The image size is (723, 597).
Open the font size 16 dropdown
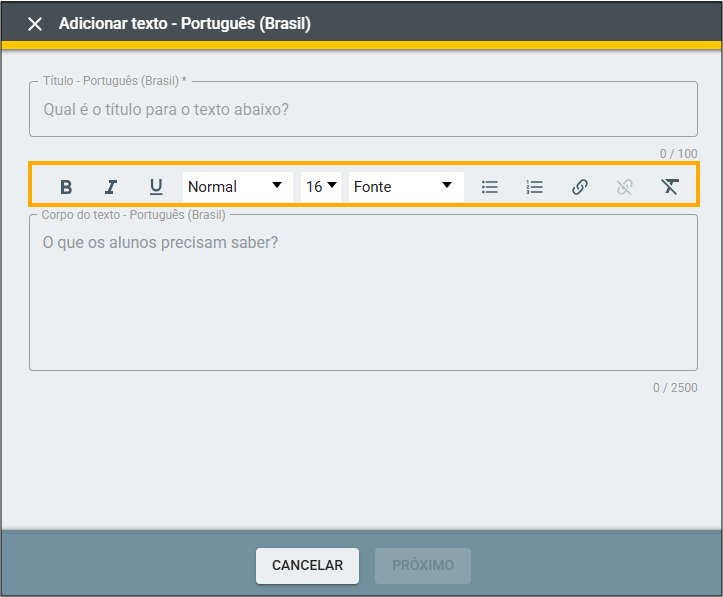coord(321,187)
